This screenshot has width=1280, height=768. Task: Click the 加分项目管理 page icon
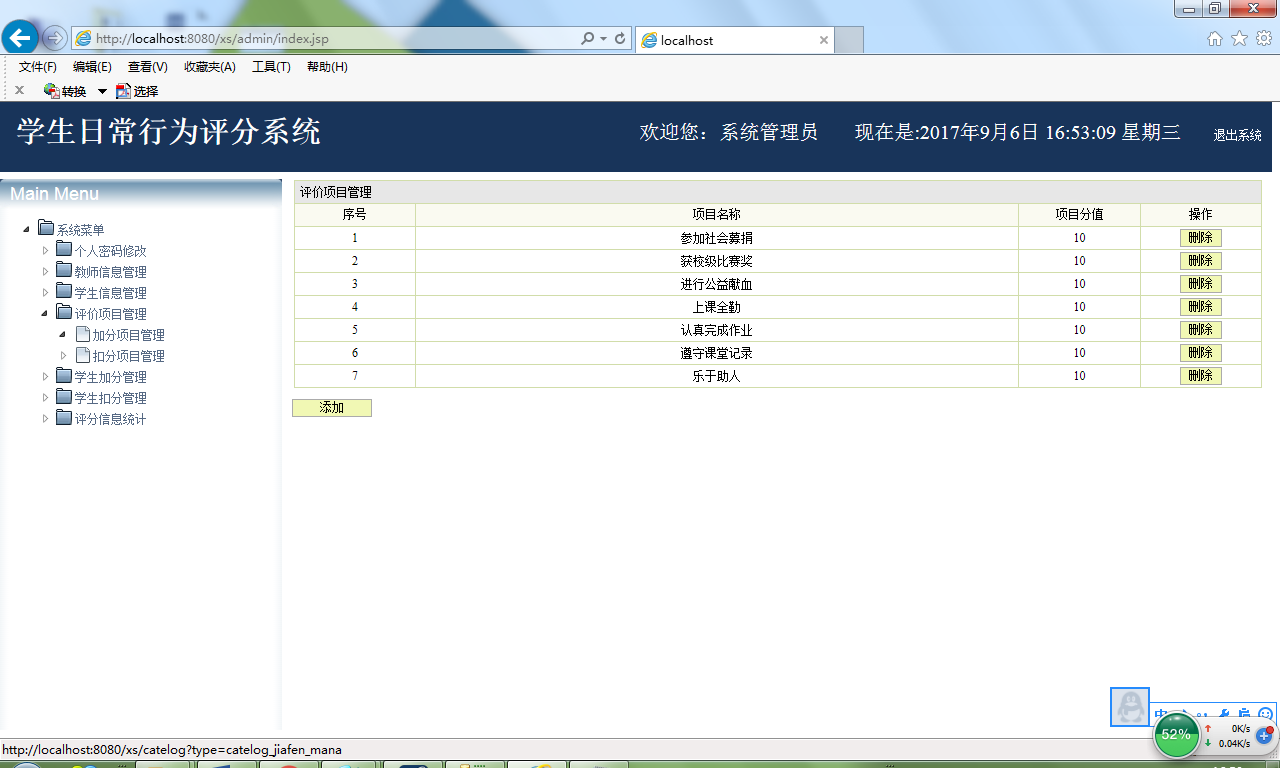[x=82, y=334]
